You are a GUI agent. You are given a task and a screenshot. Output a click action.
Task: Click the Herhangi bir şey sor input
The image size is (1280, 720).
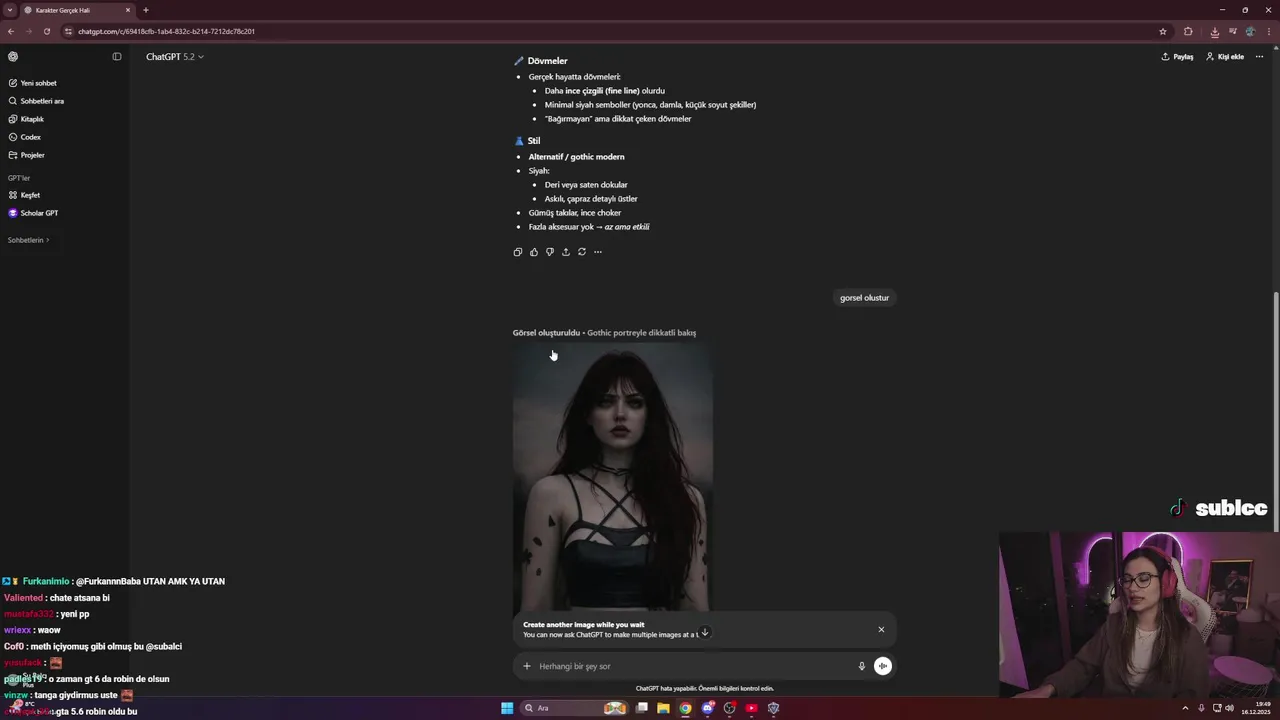tap(694, 666)
